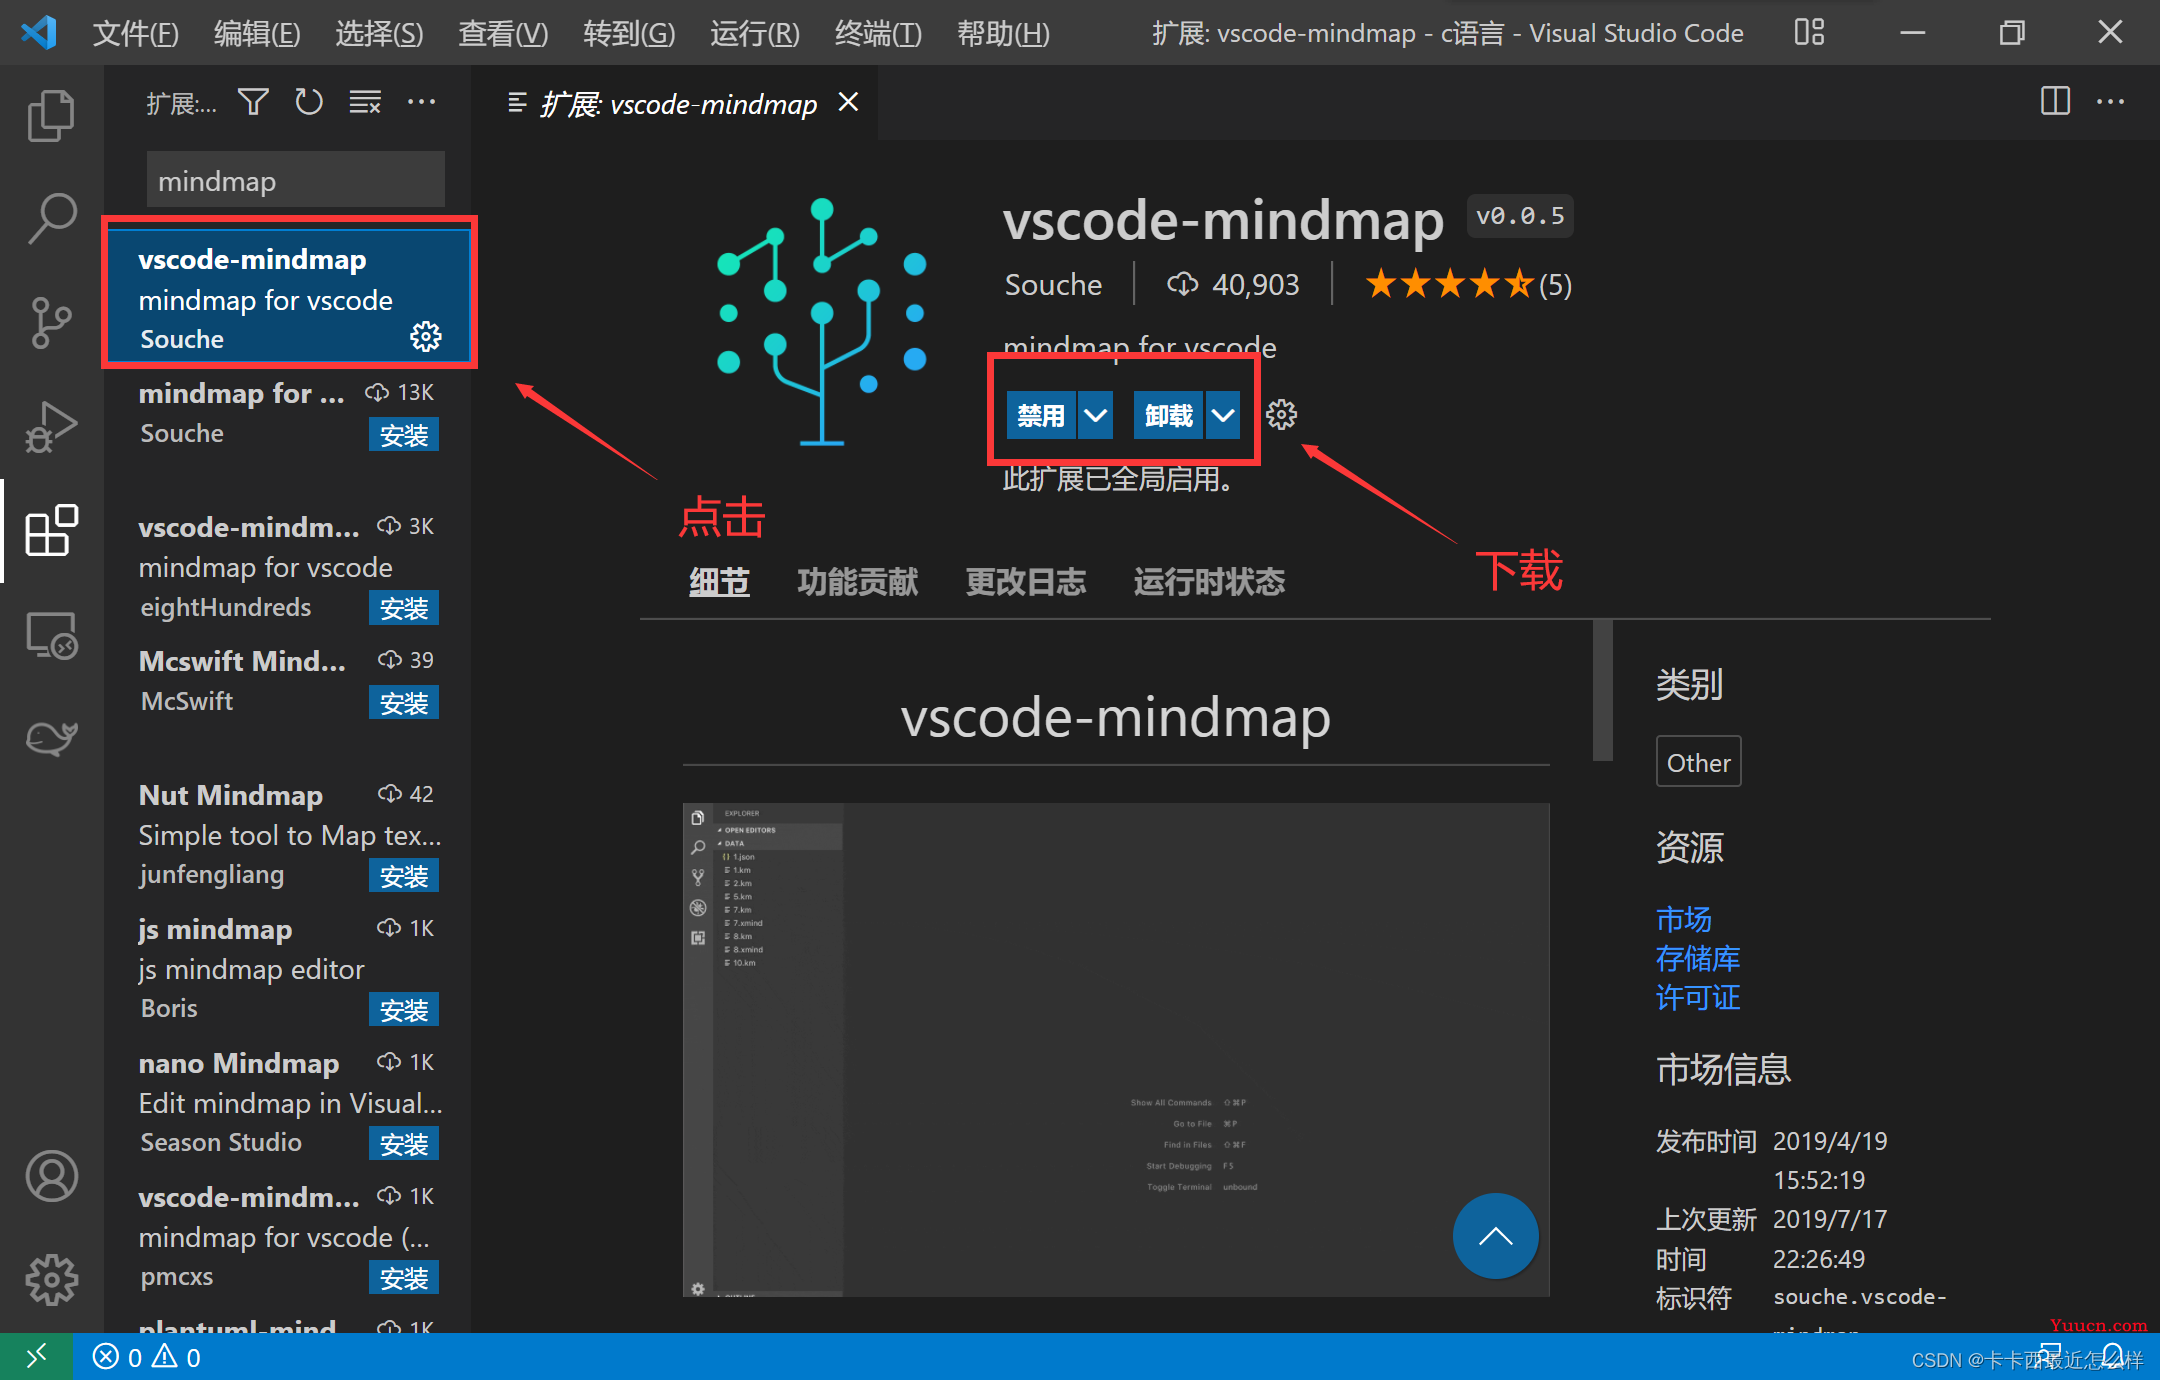
Task: Select nano Mindmap list item
Action: [289, 1103]
